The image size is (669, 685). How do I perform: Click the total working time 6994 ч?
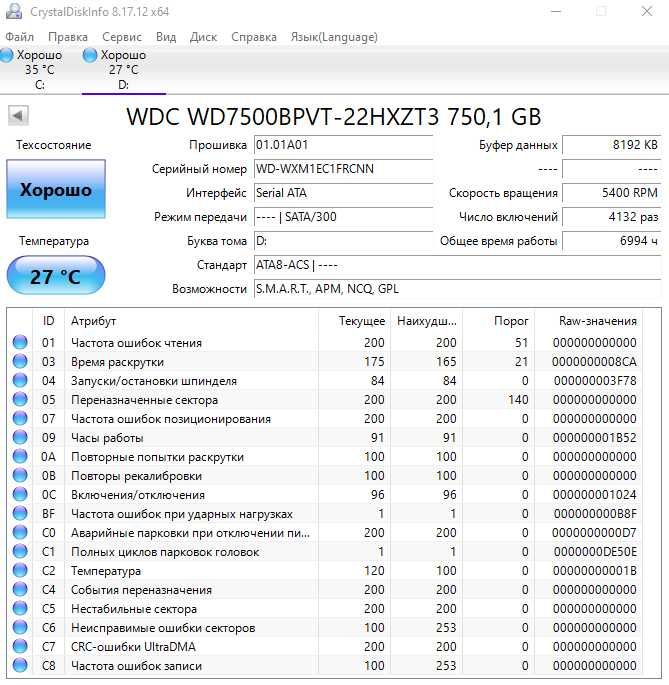click(x=612, y=241)
